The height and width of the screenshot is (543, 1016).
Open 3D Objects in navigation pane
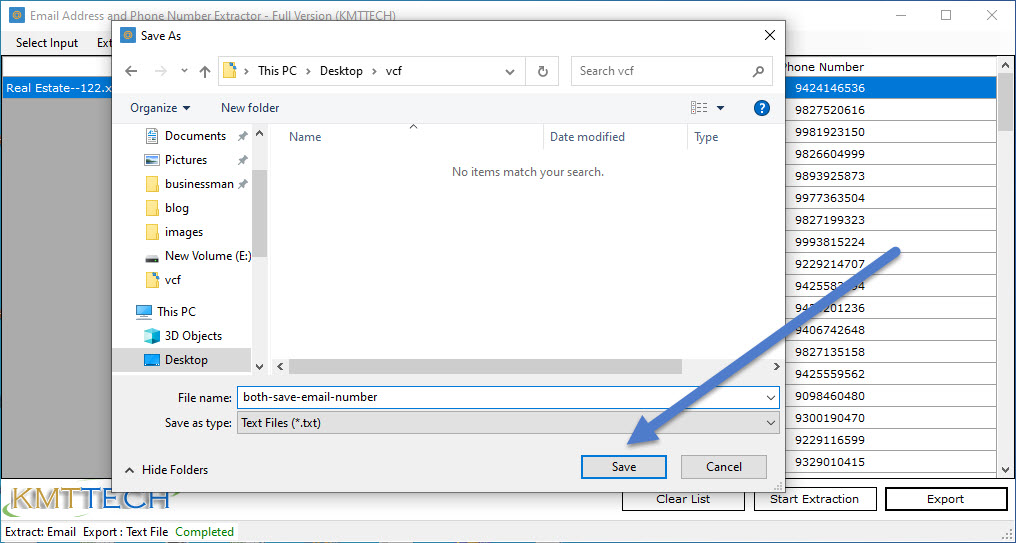(192, 336)
